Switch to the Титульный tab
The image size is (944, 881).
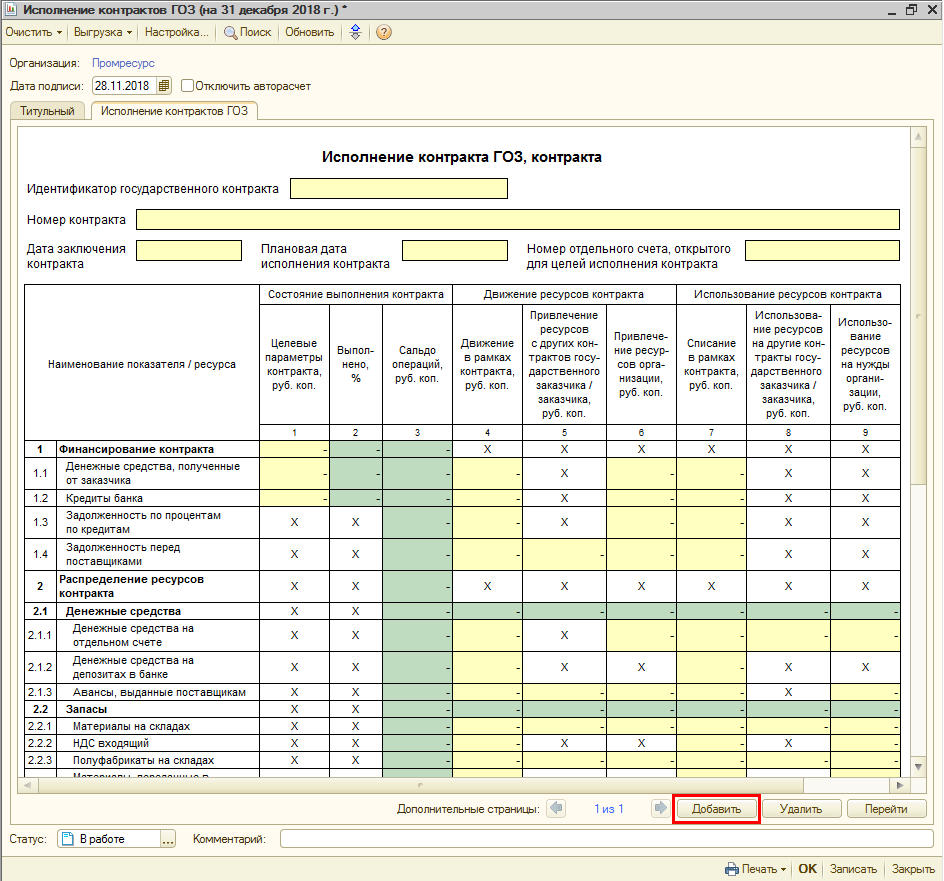(x=47, y=111)
